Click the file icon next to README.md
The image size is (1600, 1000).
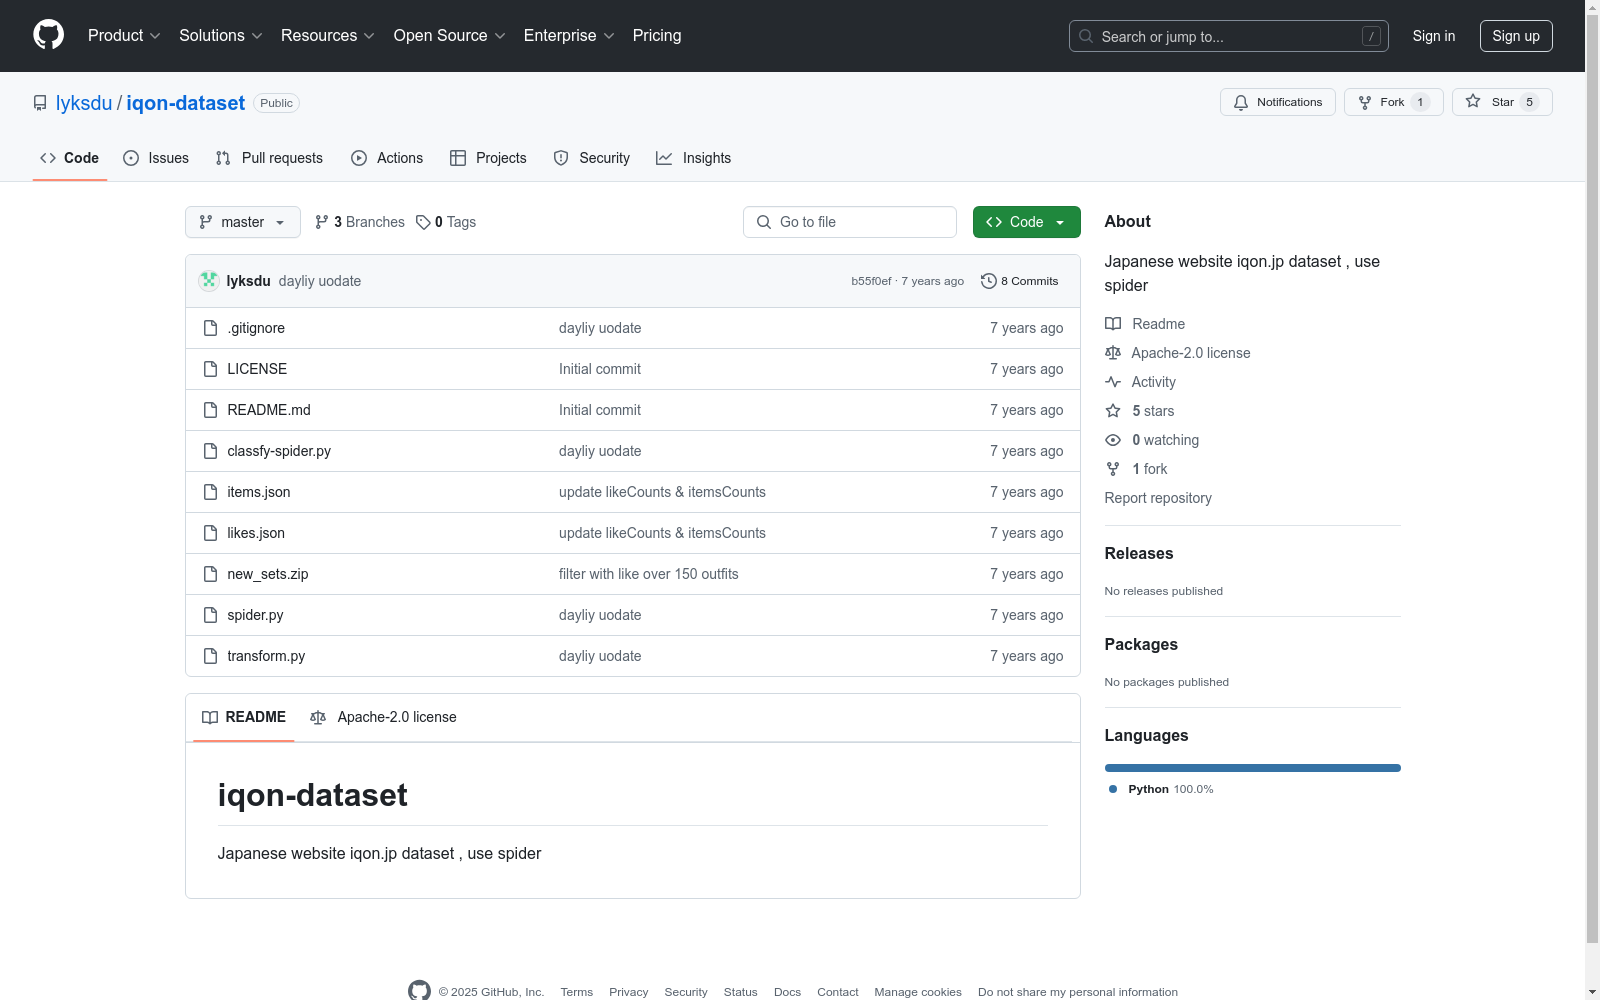[x=210, y=410]
